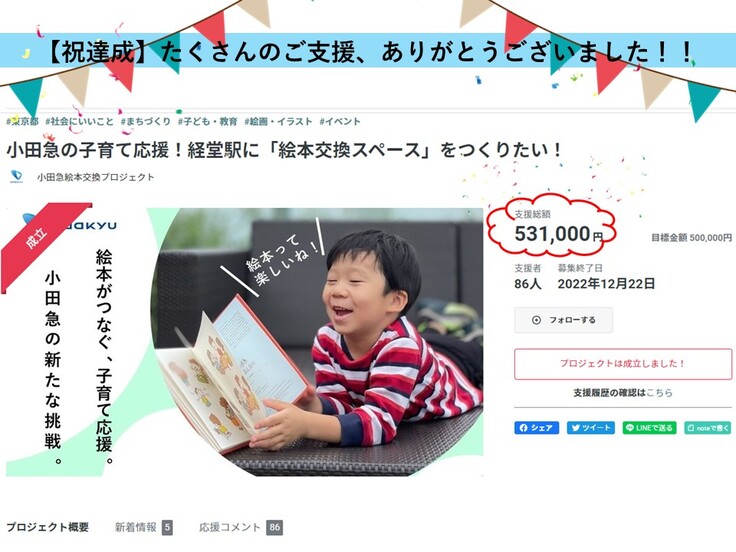Screen dimensions: 736x552
Task: Click the プロジェクトは成立しました！ button
Action: click(x=623, y=364)
